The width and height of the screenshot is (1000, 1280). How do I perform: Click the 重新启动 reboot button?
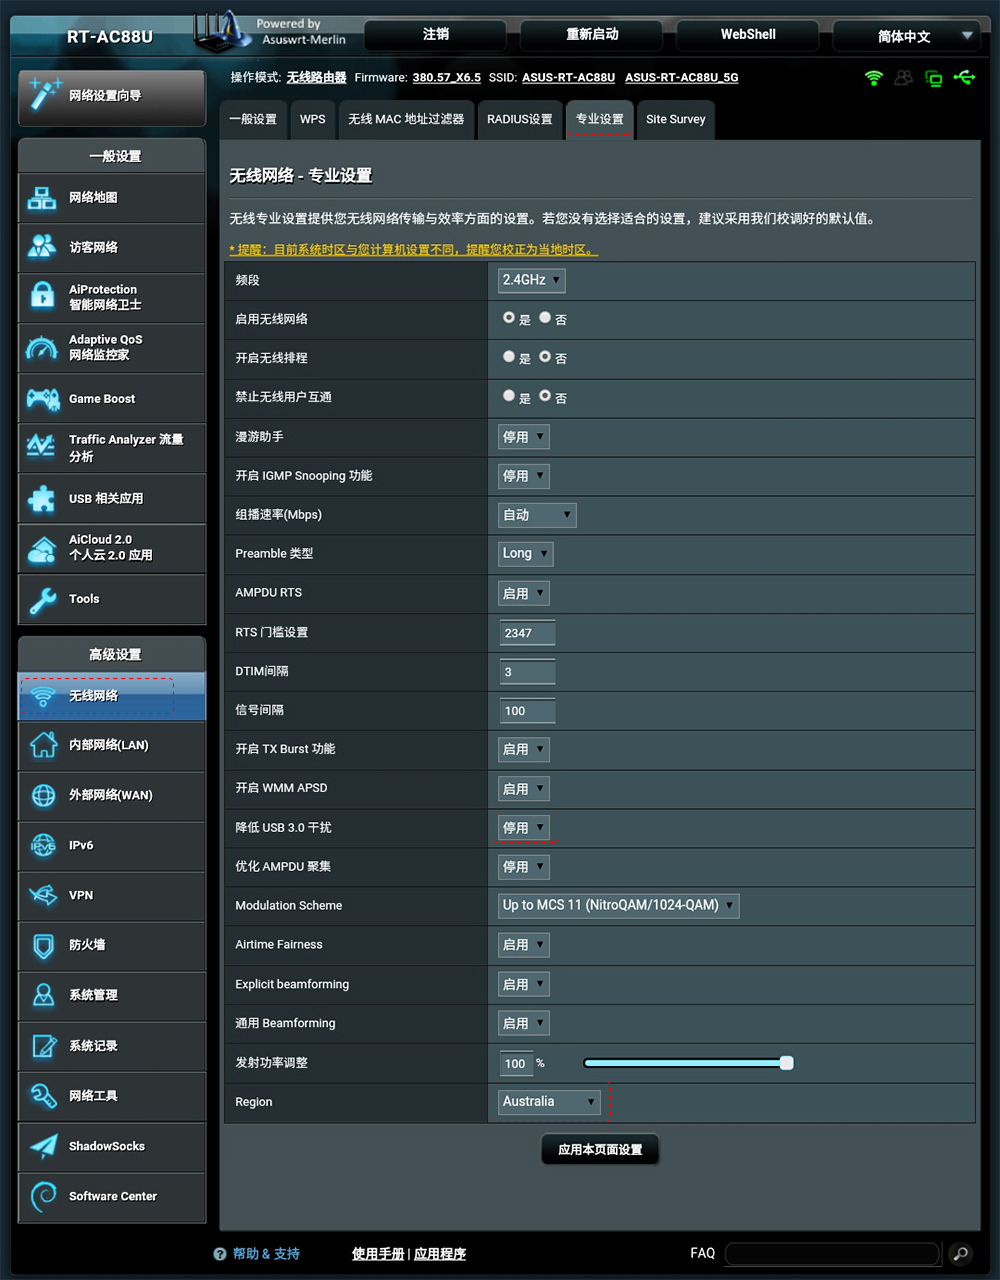coord(592,35)
